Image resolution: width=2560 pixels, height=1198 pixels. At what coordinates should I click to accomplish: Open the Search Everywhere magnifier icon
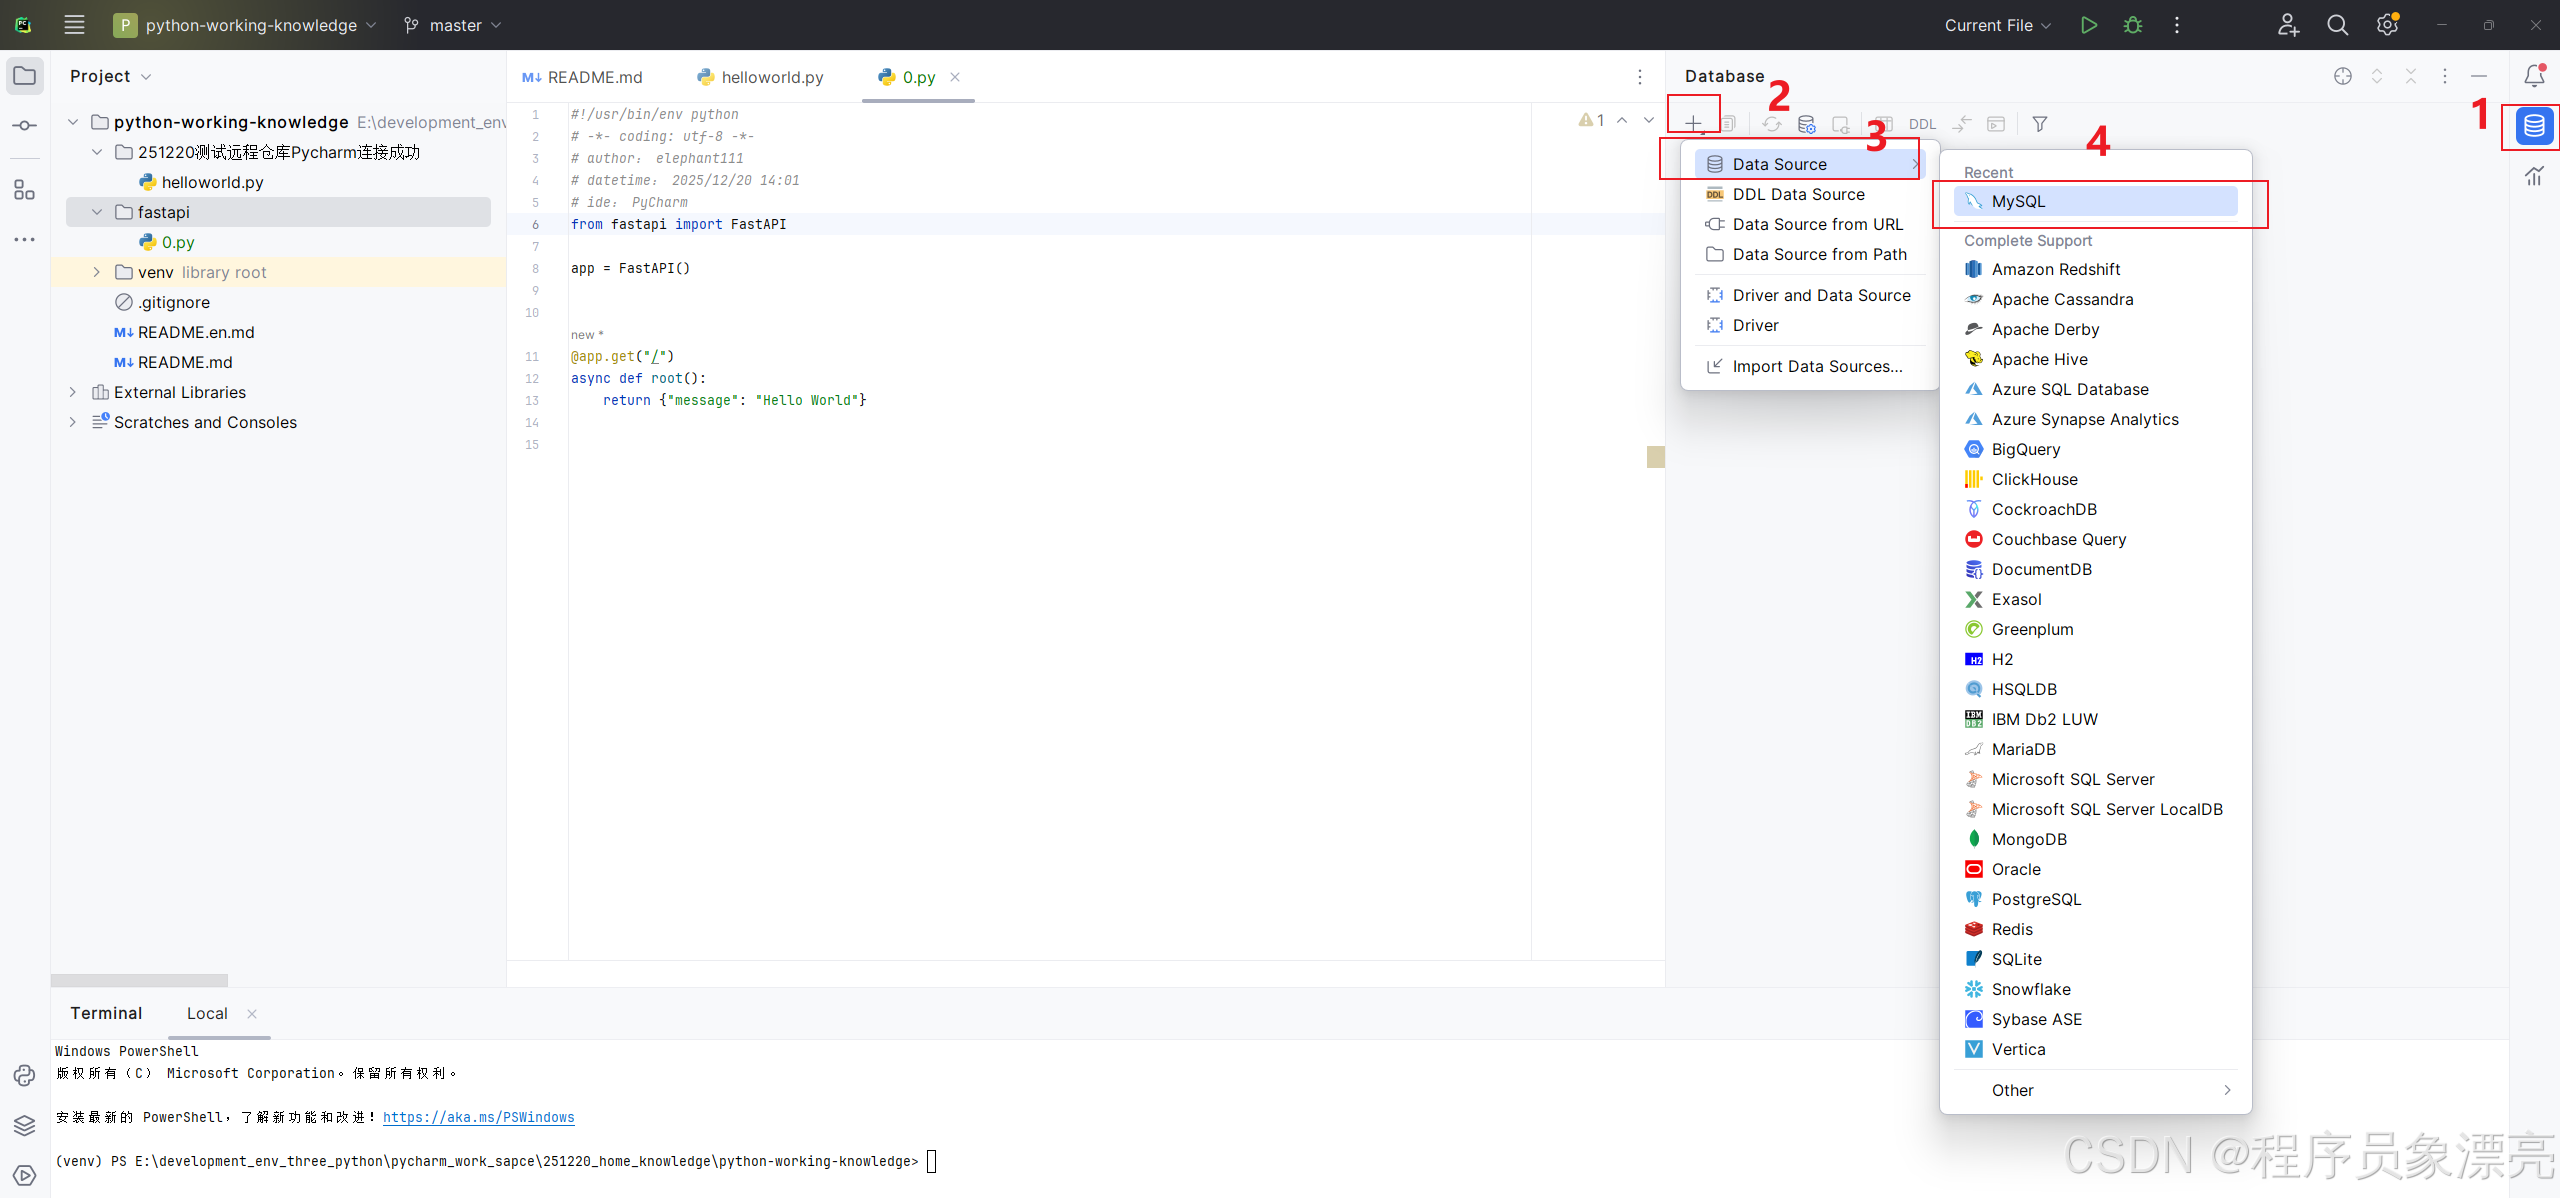[x=2337, y=25]
